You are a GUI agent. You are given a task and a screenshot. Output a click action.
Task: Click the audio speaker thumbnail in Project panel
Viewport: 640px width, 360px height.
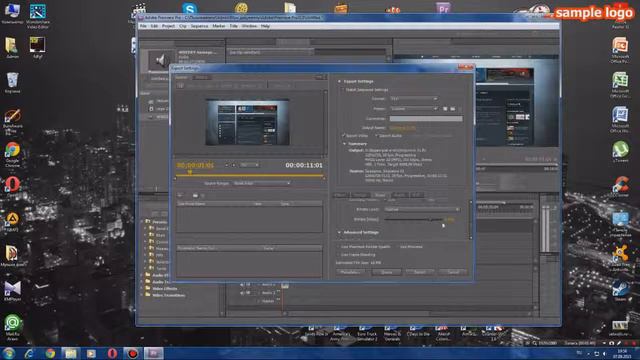160,60
